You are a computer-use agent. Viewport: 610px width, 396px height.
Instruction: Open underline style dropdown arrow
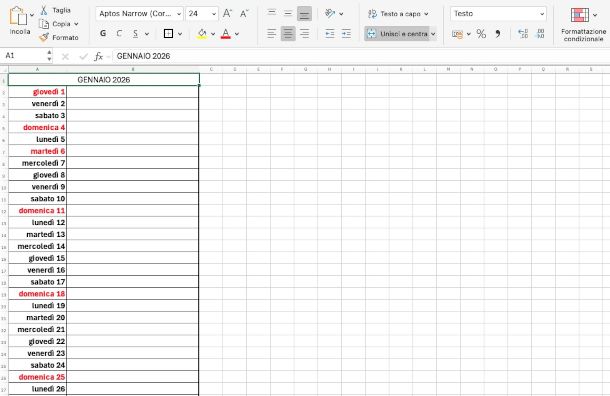click(147, 34)
